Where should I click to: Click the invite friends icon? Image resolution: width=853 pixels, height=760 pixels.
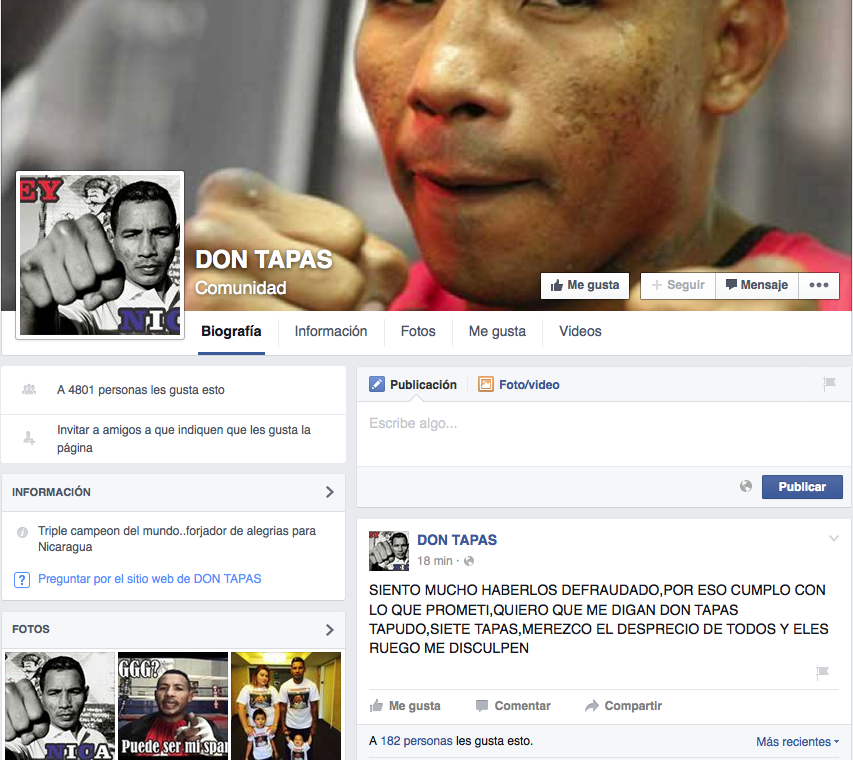29,438
